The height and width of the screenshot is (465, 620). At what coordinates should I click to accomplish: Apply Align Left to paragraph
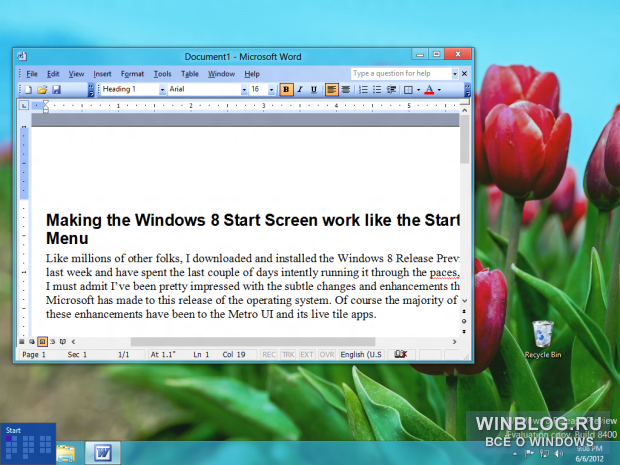(x=331, y=90)
